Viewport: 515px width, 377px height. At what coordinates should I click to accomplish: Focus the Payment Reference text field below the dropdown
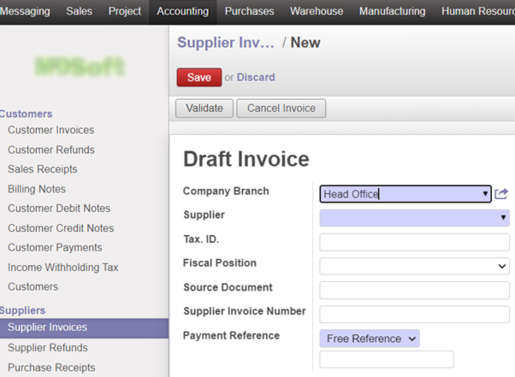386,359
